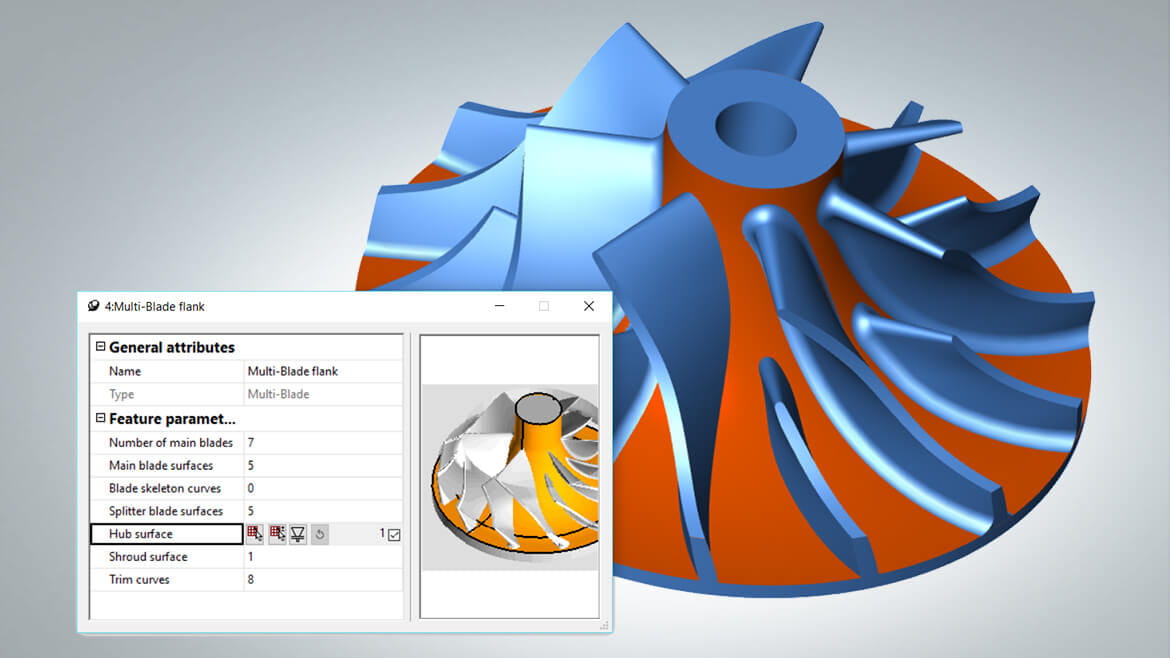Image resolution: width=1170 pixels, height=658 pixels.
Task: Click the second multi-surface selection icon
Action: coord(277,534)
